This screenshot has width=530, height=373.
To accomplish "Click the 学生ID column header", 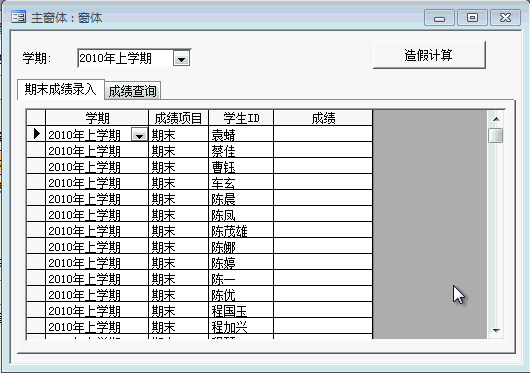I will 241,118.
